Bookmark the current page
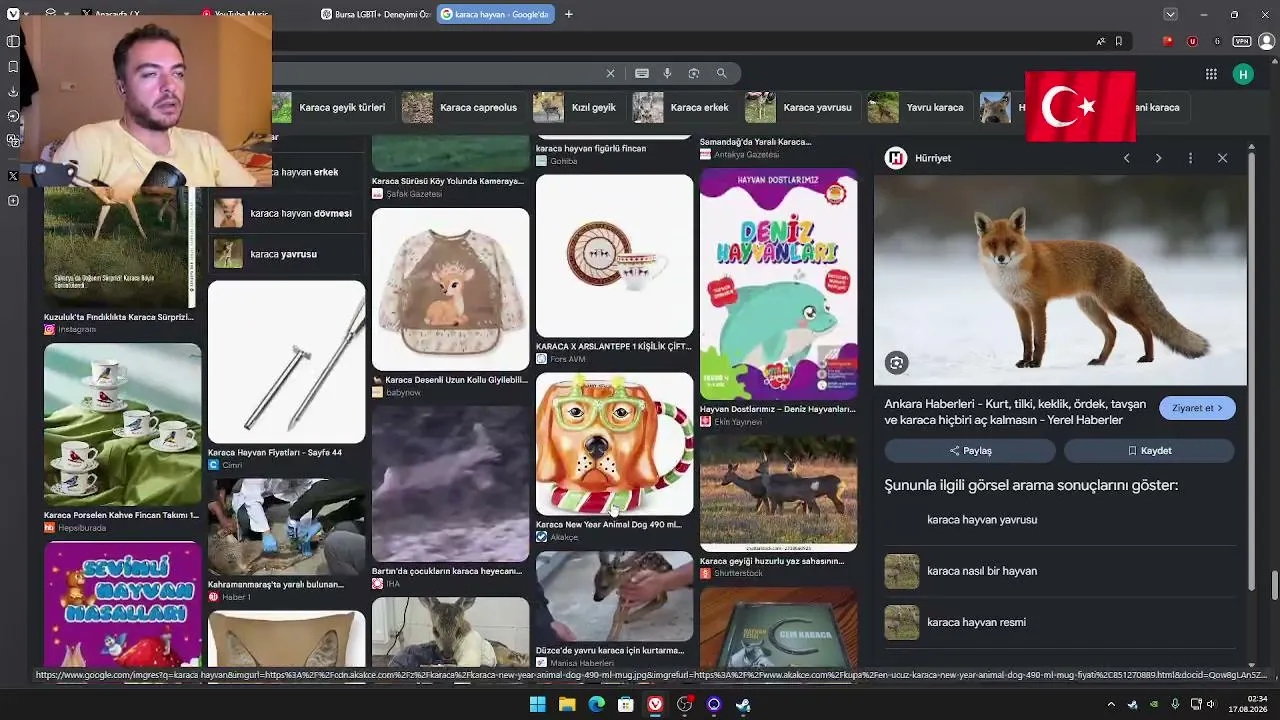This screenshot has height=720, width=1280. (x=1119, y=41)
